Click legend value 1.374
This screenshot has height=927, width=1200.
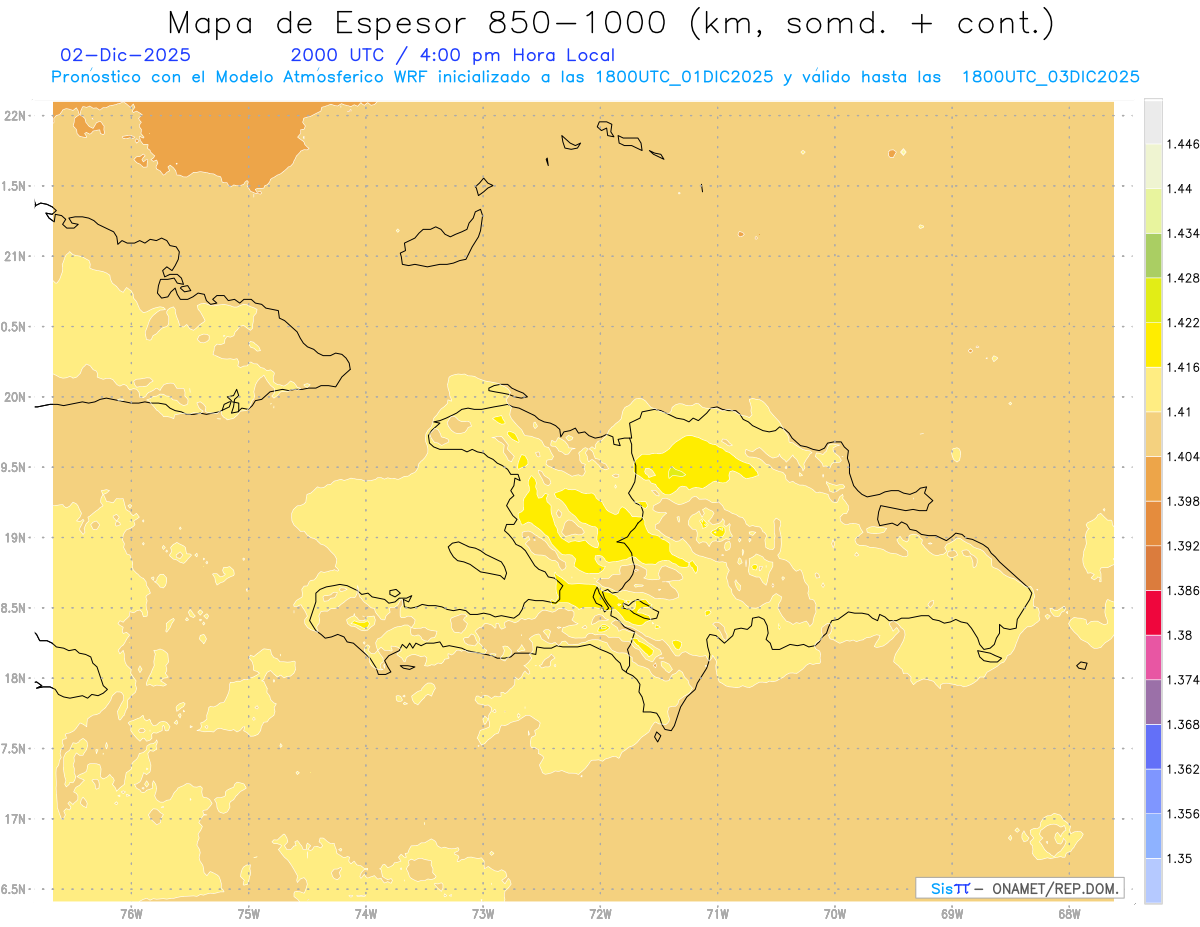pos(1181,679)
